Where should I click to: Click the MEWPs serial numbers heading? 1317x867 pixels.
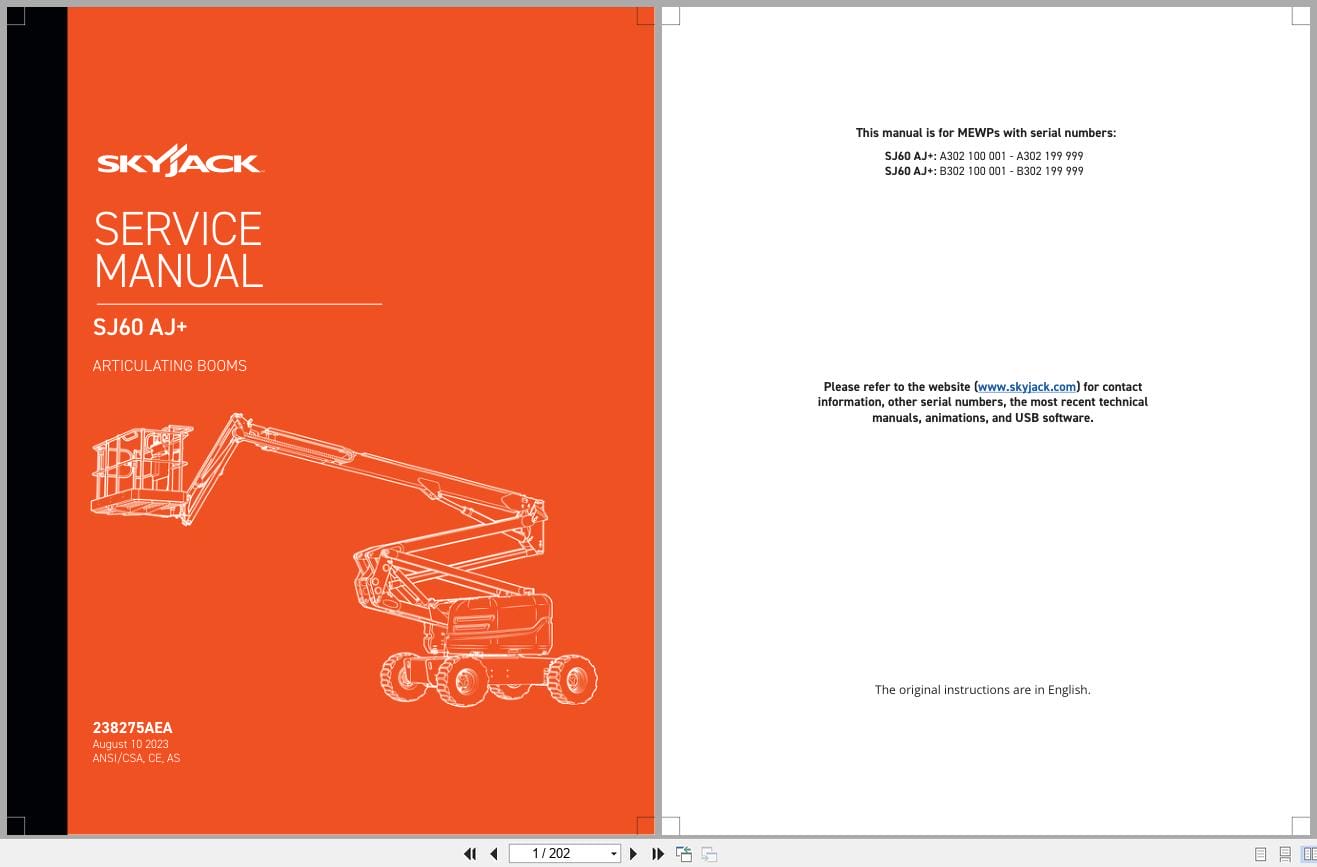click(984, 132)
